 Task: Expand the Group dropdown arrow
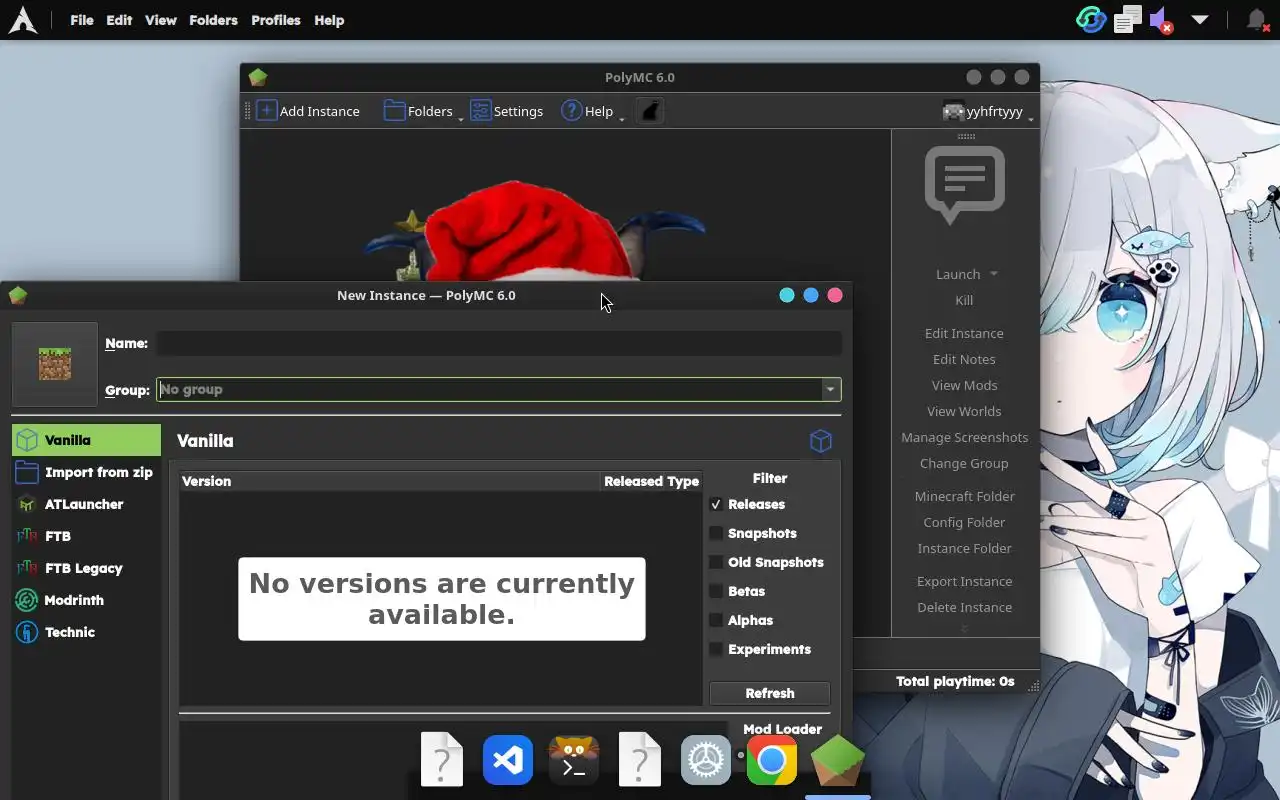click(830, 389)
